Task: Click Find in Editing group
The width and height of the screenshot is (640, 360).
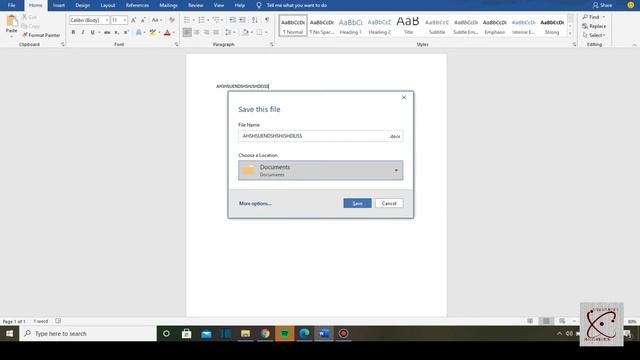Action: pyautogui.click(x=591, y=17)
